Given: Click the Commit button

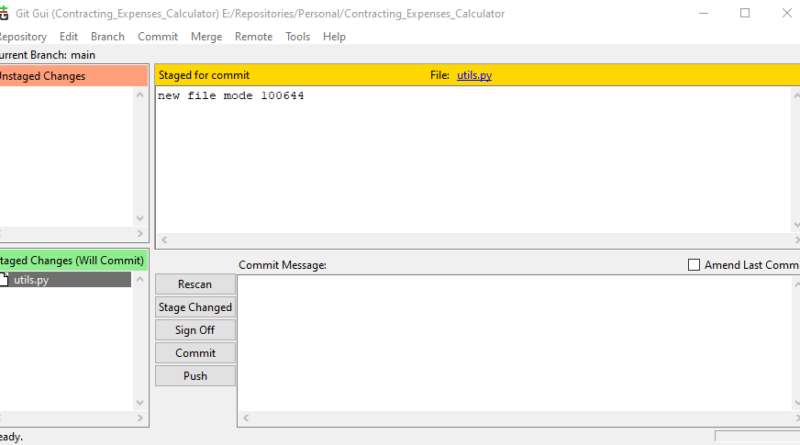Looking at the screenshot, I should pyautogui.click(x=195, y=353).
